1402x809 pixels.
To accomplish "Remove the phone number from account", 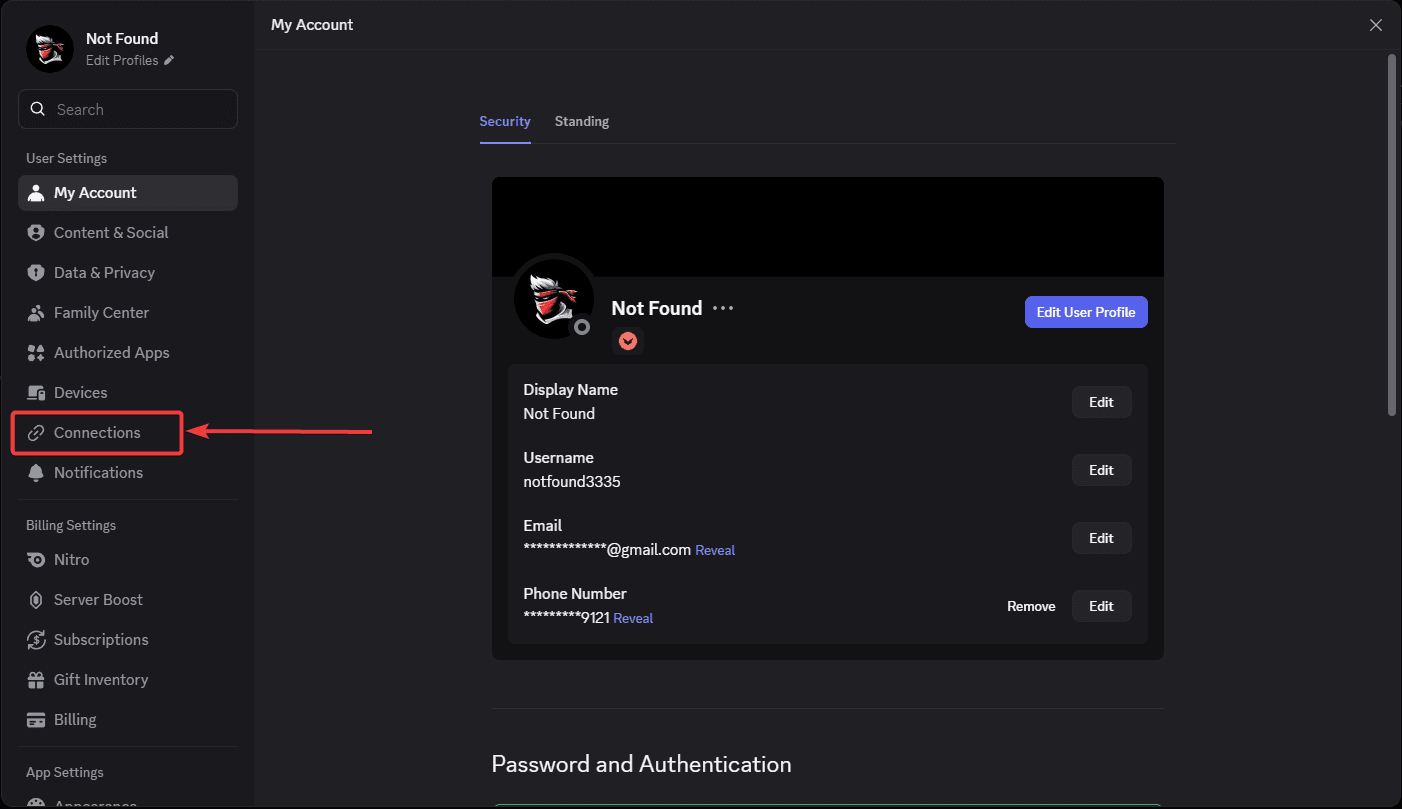I will pos(1031,606).
